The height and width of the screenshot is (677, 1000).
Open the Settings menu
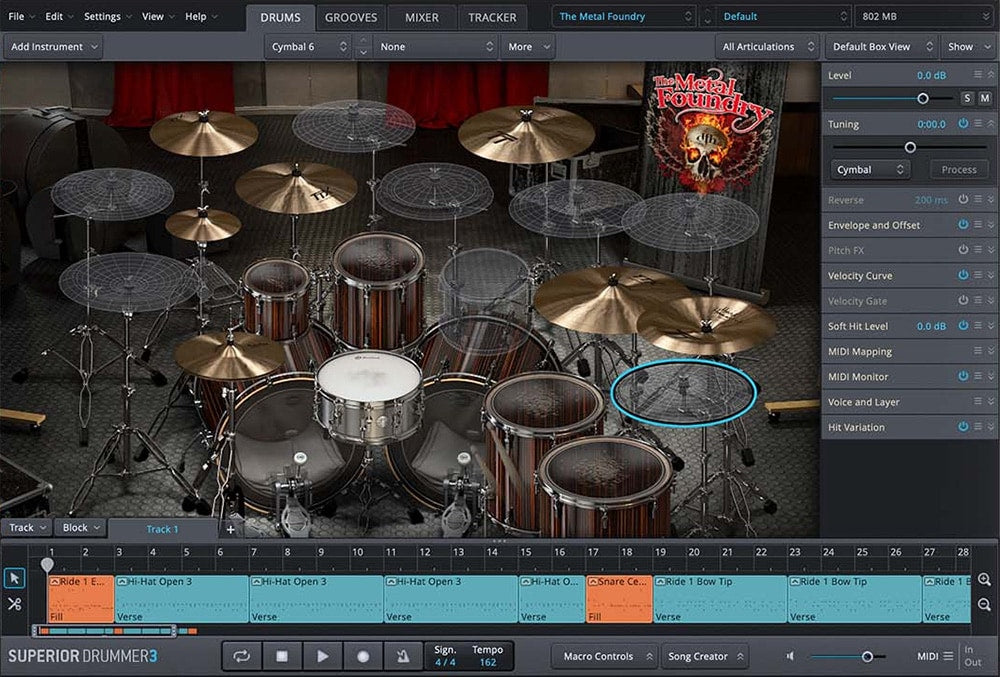[102, 17]
